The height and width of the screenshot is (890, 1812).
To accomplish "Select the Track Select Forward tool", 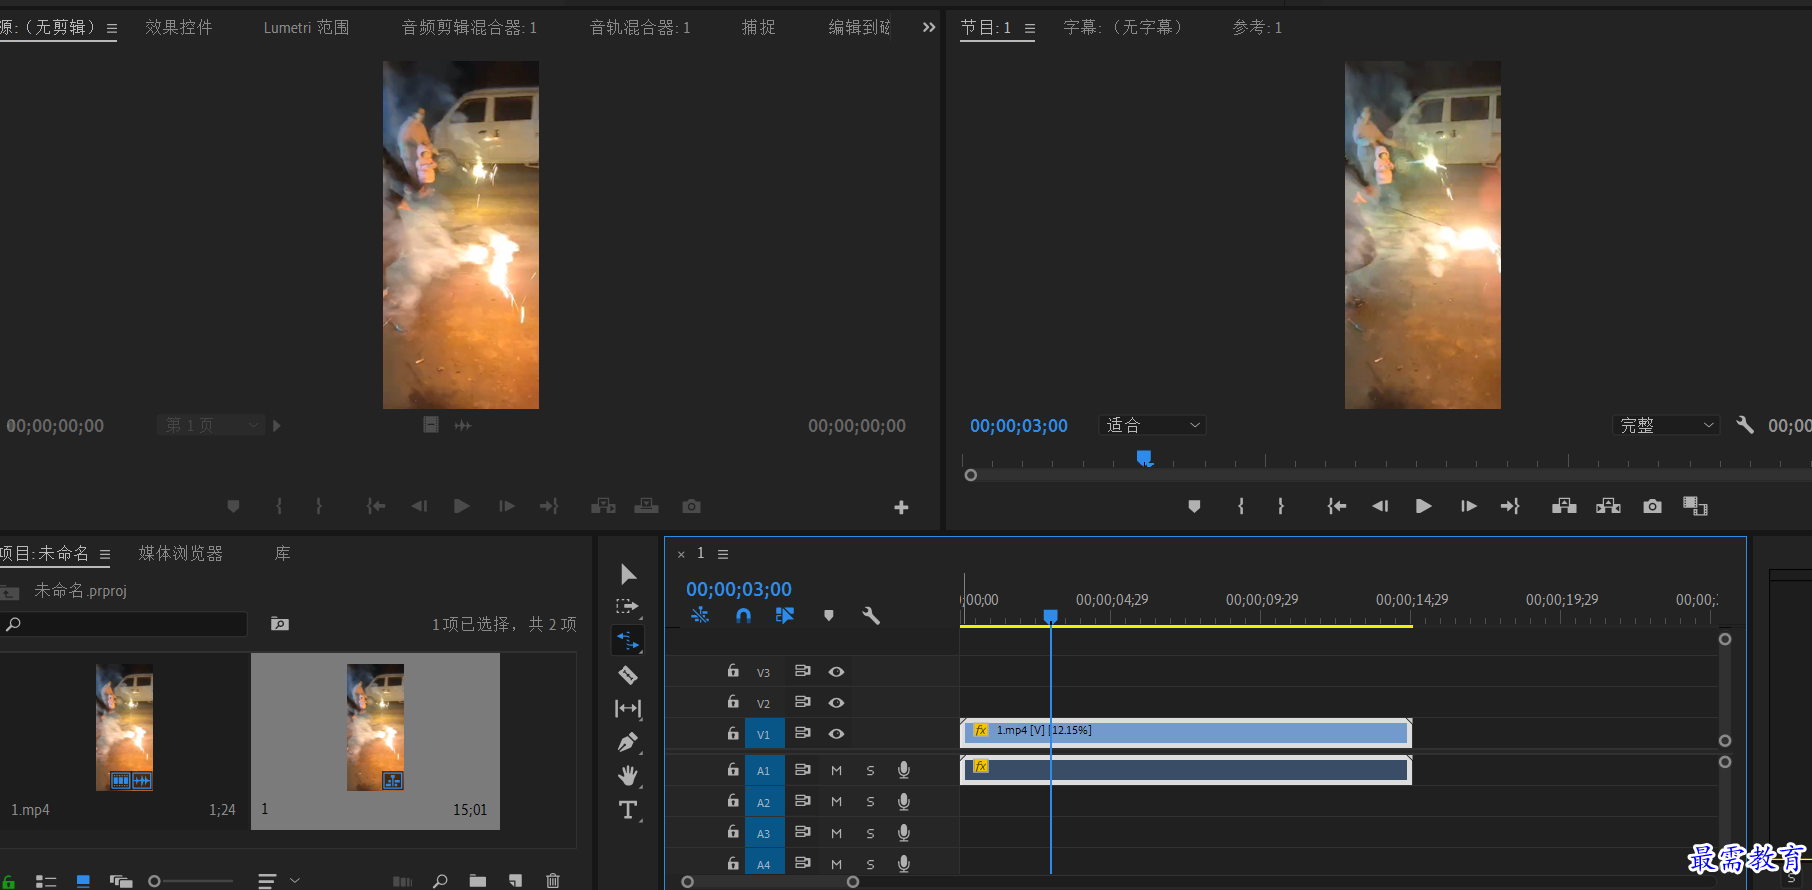I will tap(627, 606).
